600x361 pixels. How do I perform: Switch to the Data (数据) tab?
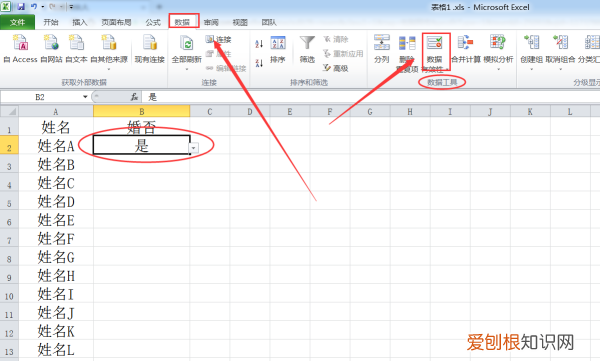(183, 22)
